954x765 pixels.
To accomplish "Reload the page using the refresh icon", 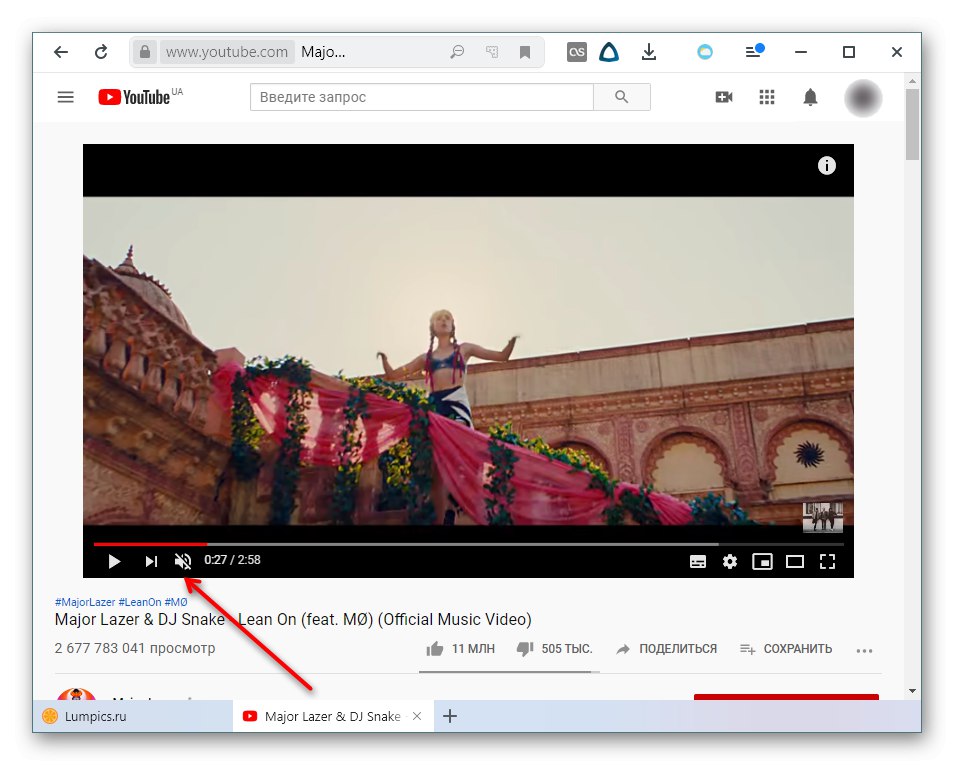I will click(x=101, y=52).
